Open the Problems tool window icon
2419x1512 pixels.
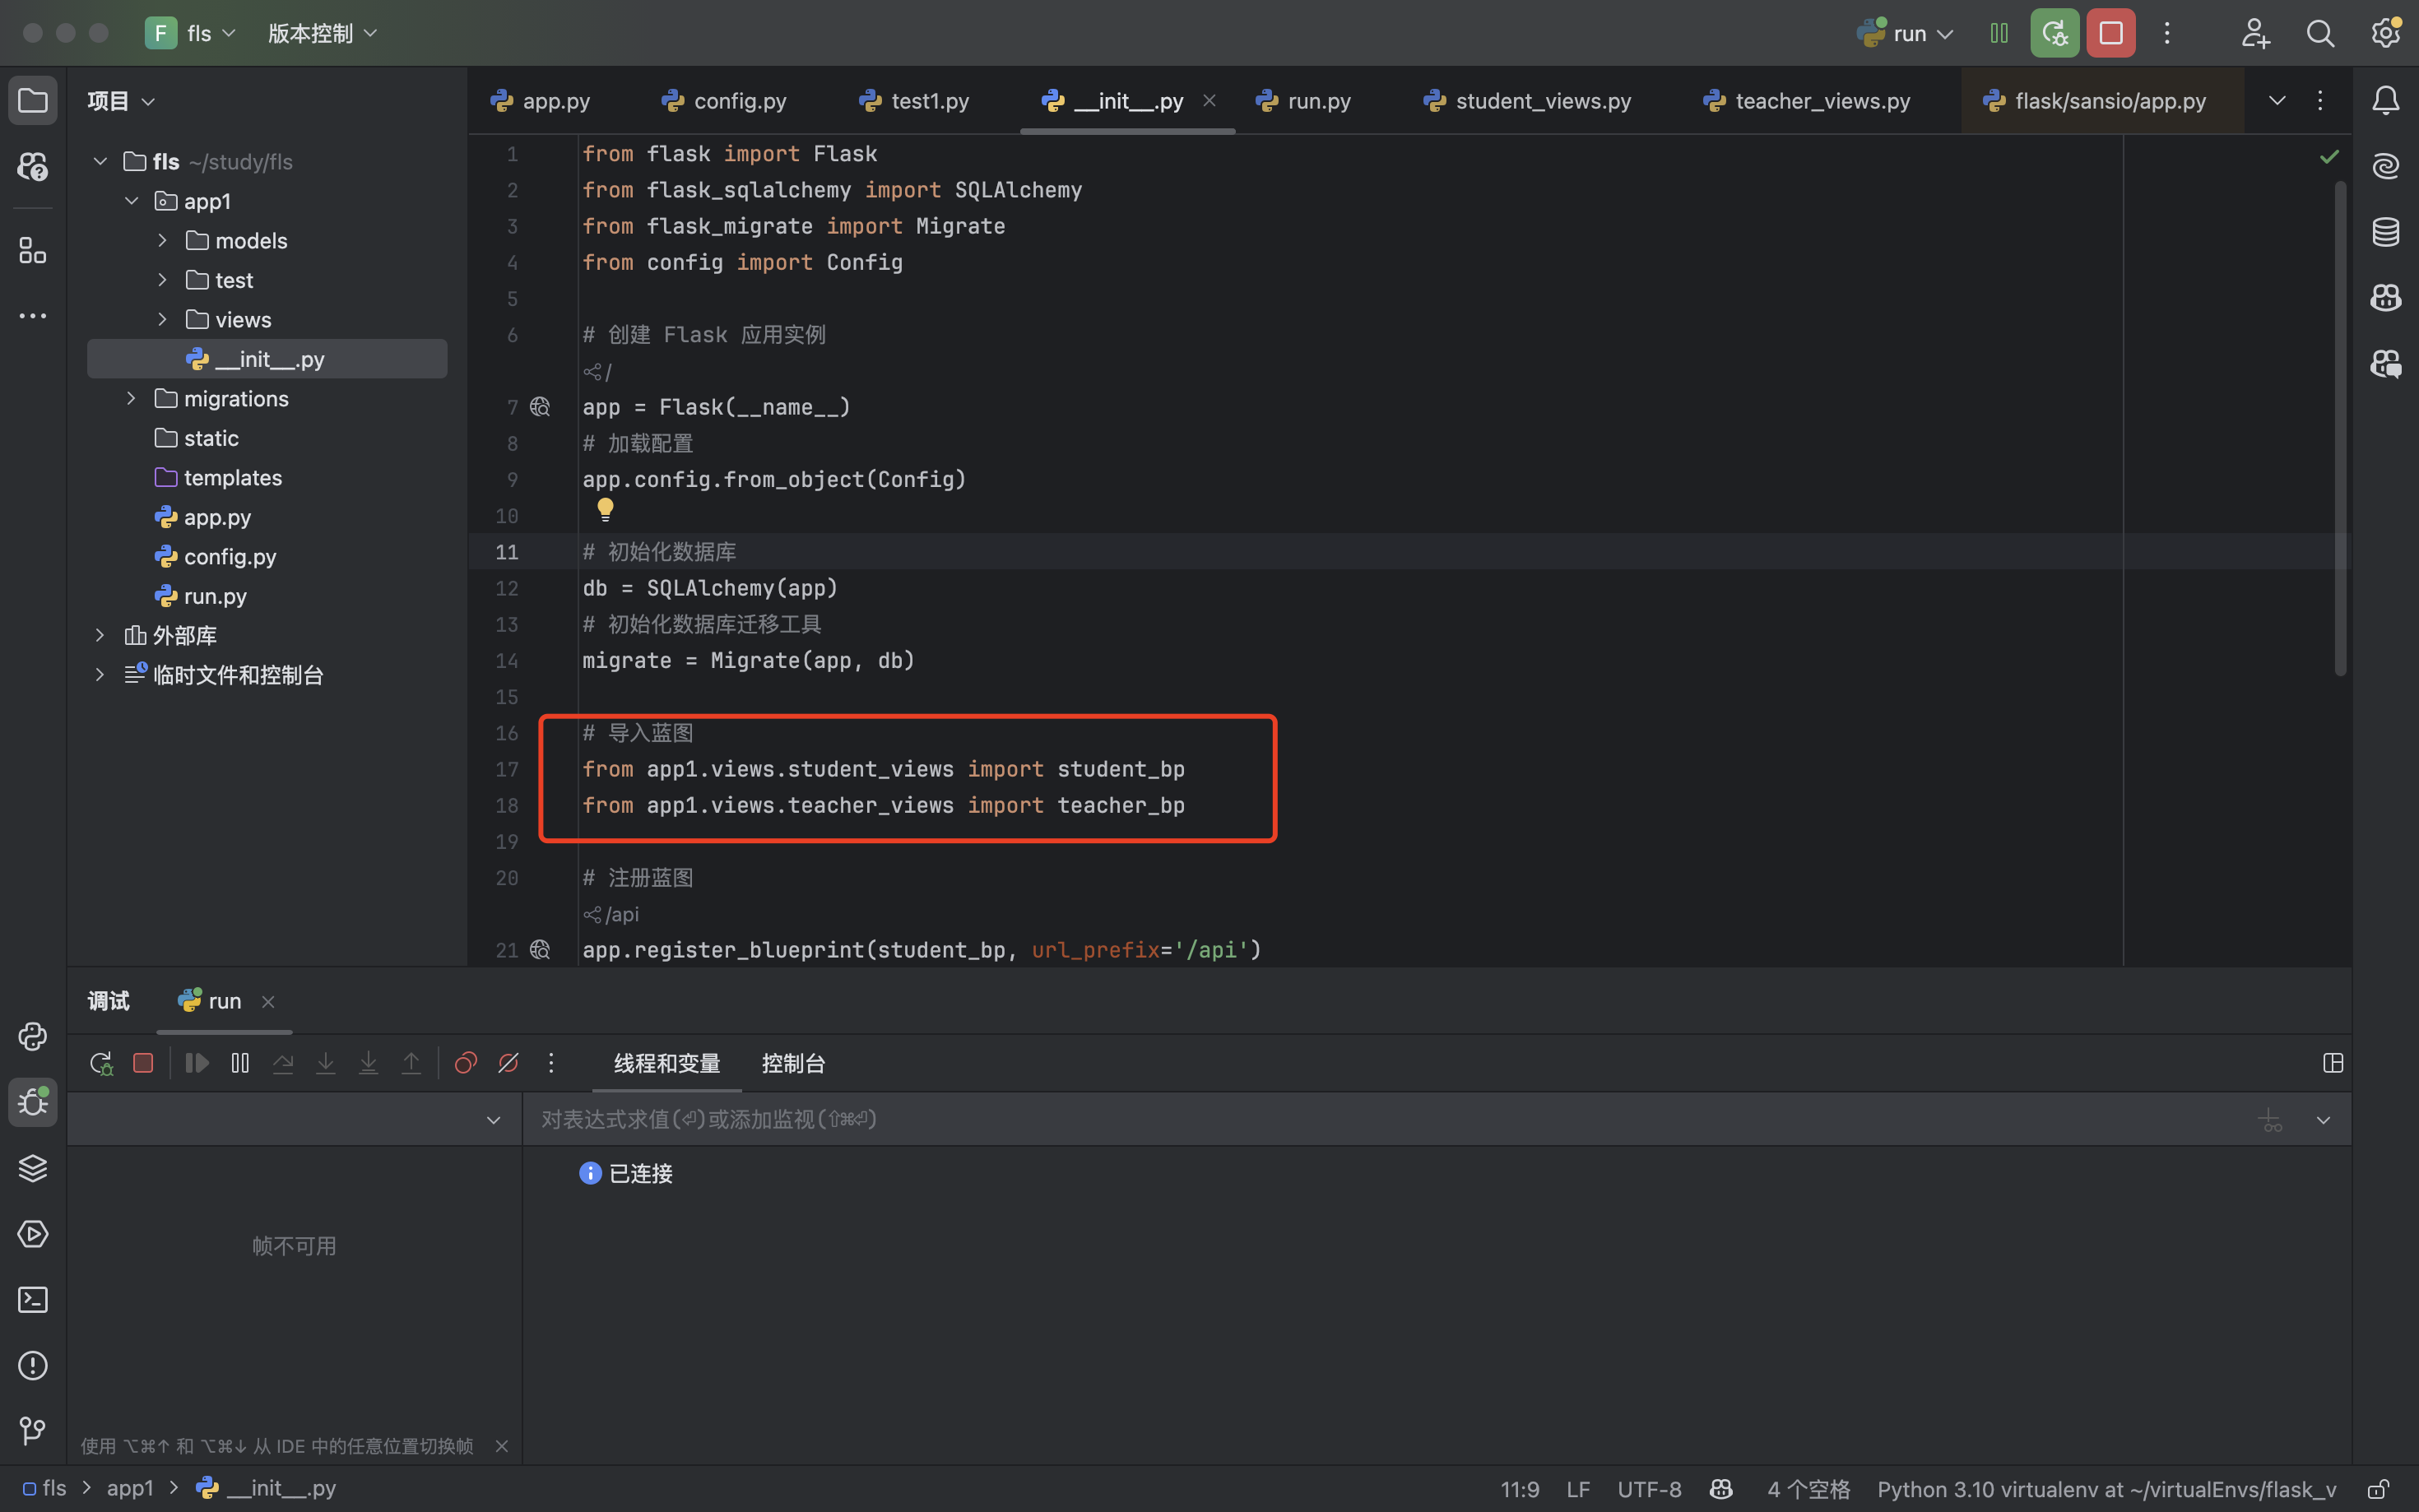pos(33,1365)
